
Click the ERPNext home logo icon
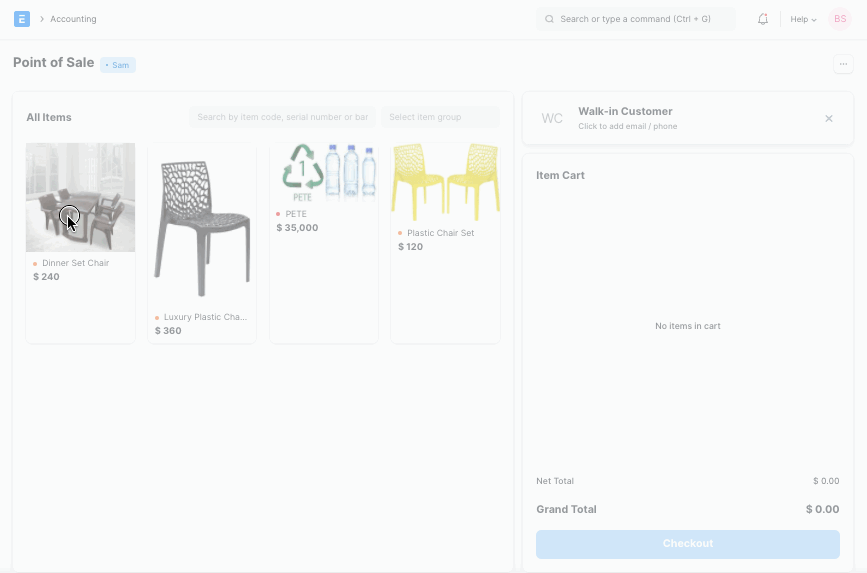[x=22, y=19]
